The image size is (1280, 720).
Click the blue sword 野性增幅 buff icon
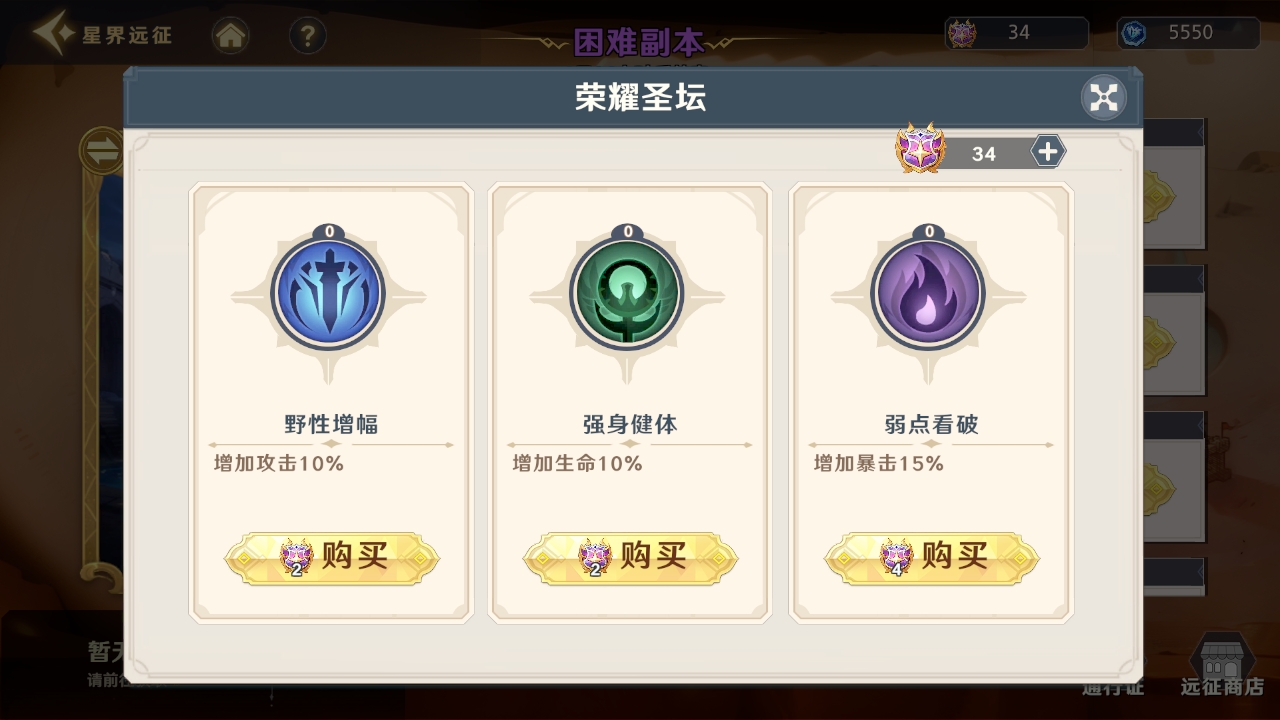point(328,294)
